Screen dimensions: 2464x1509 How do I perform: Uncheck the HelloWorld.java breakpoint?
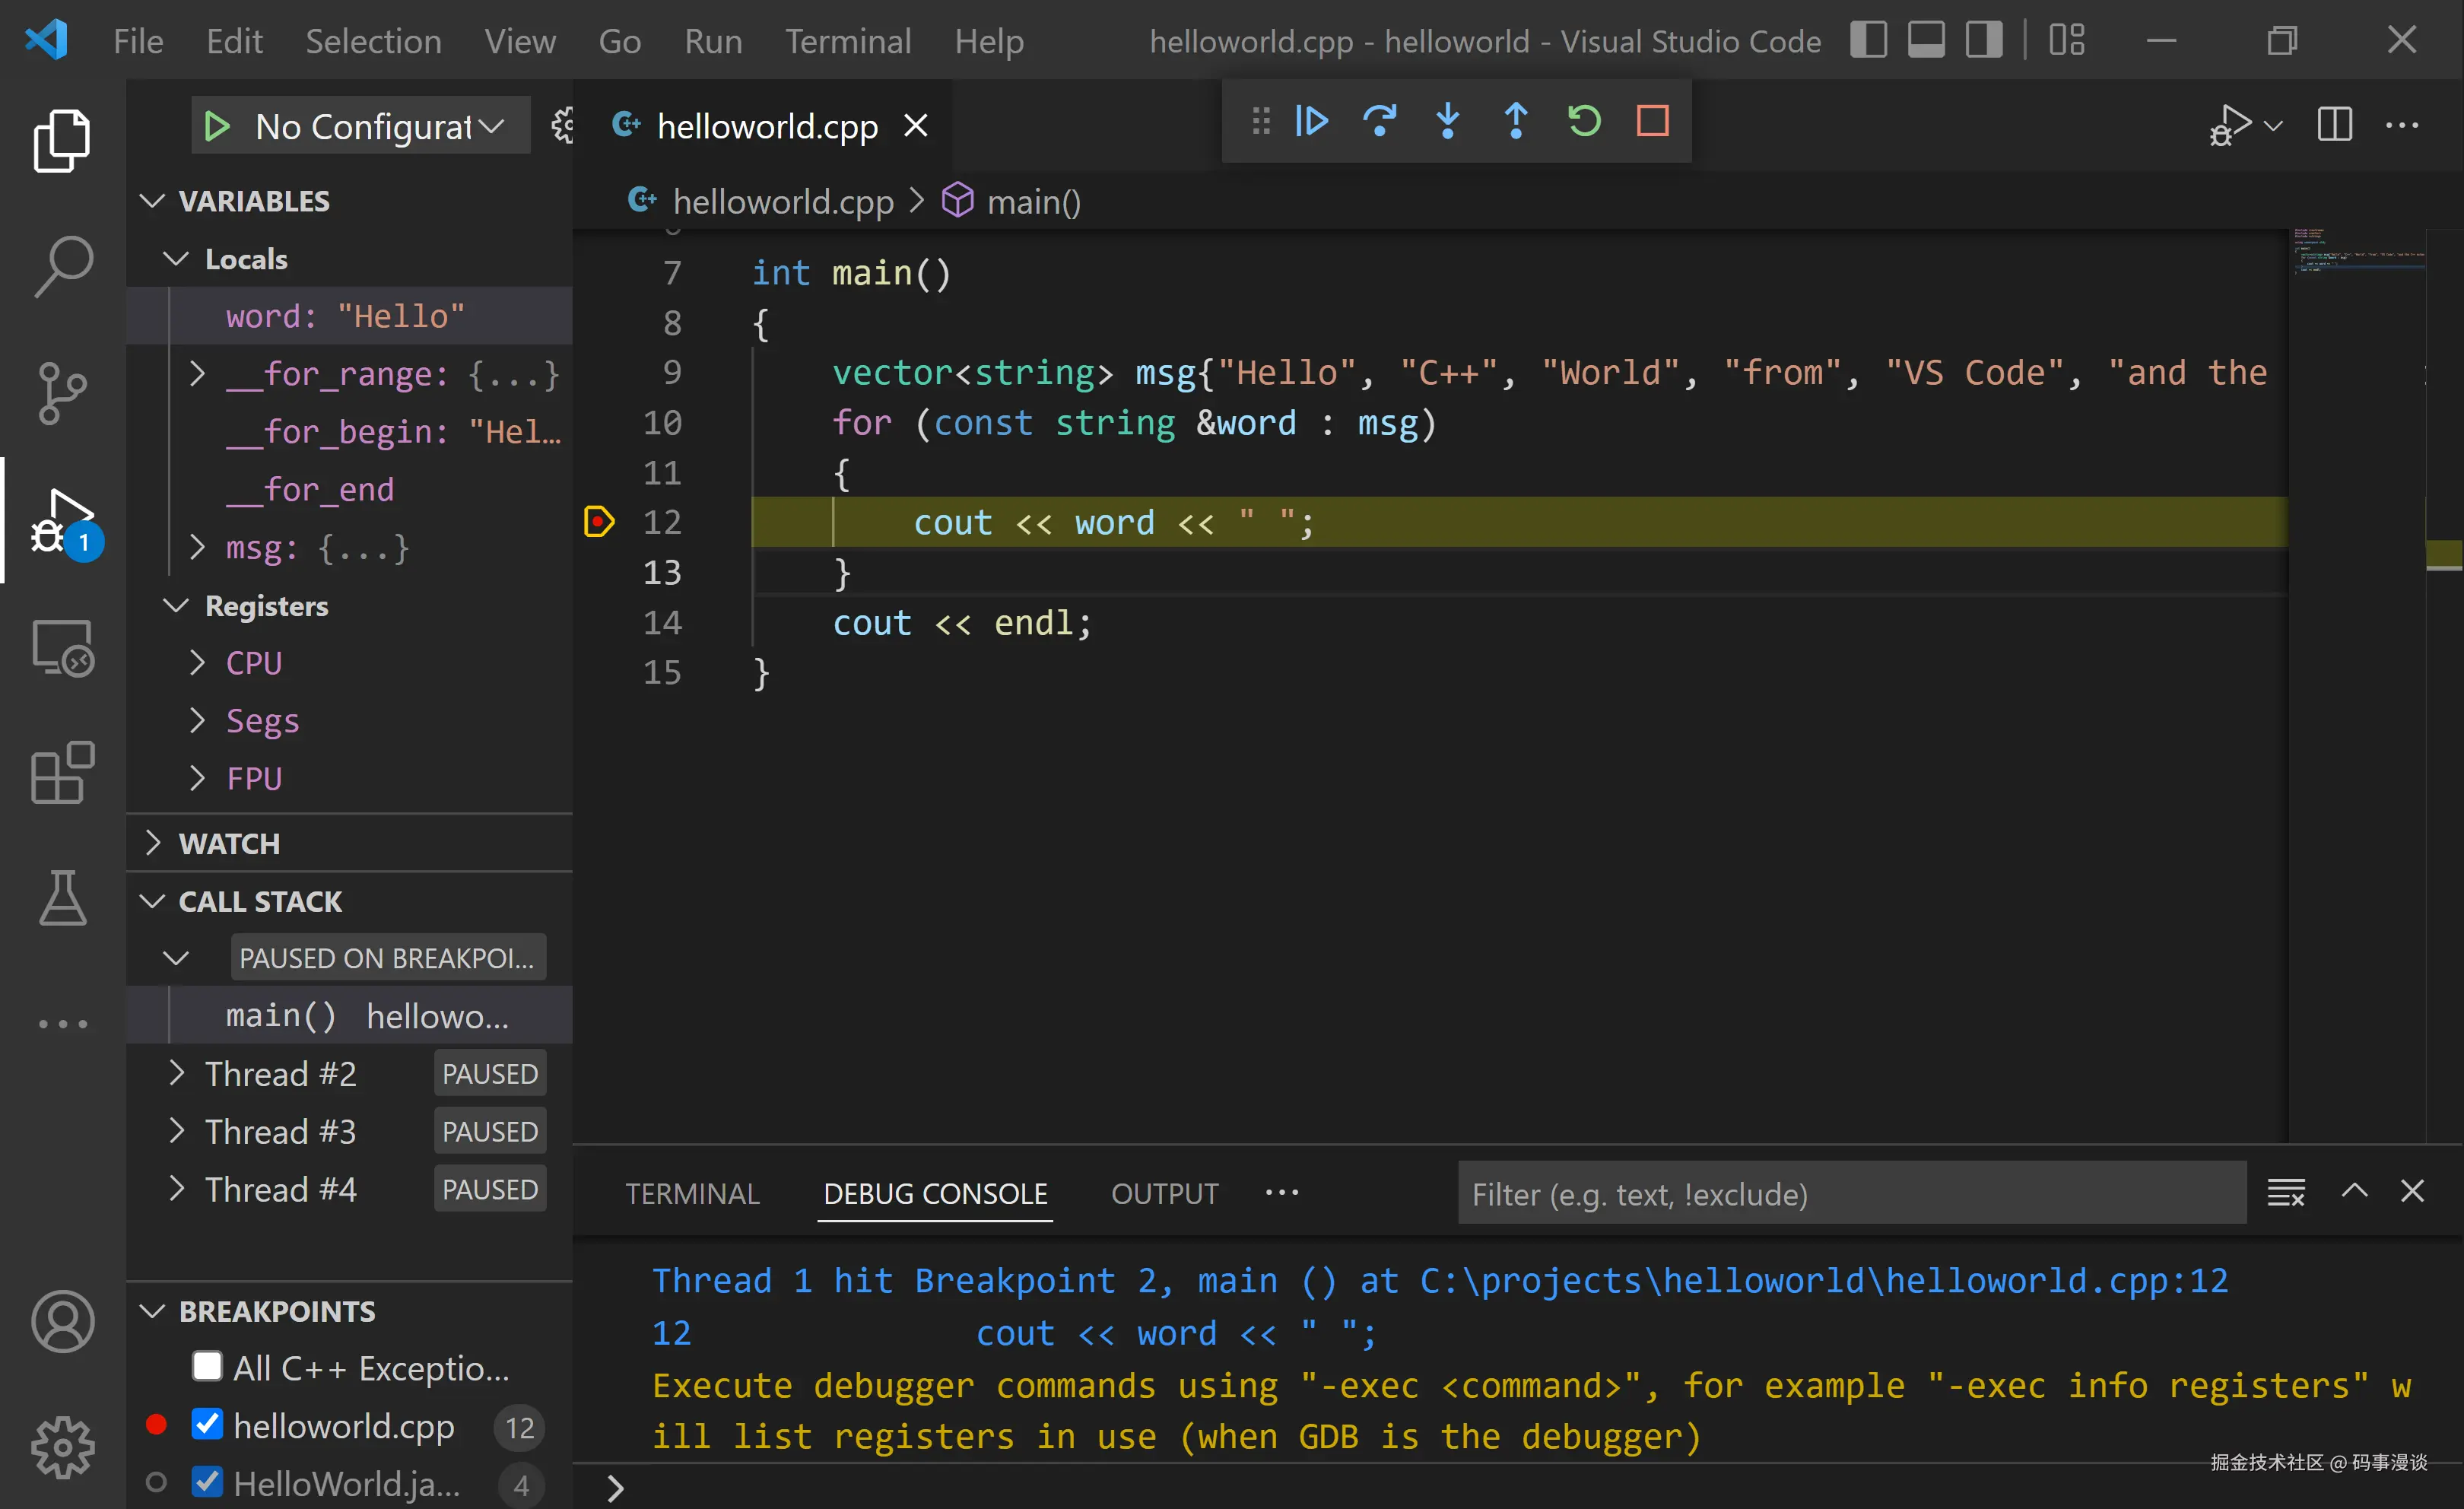pos(207,1482)
